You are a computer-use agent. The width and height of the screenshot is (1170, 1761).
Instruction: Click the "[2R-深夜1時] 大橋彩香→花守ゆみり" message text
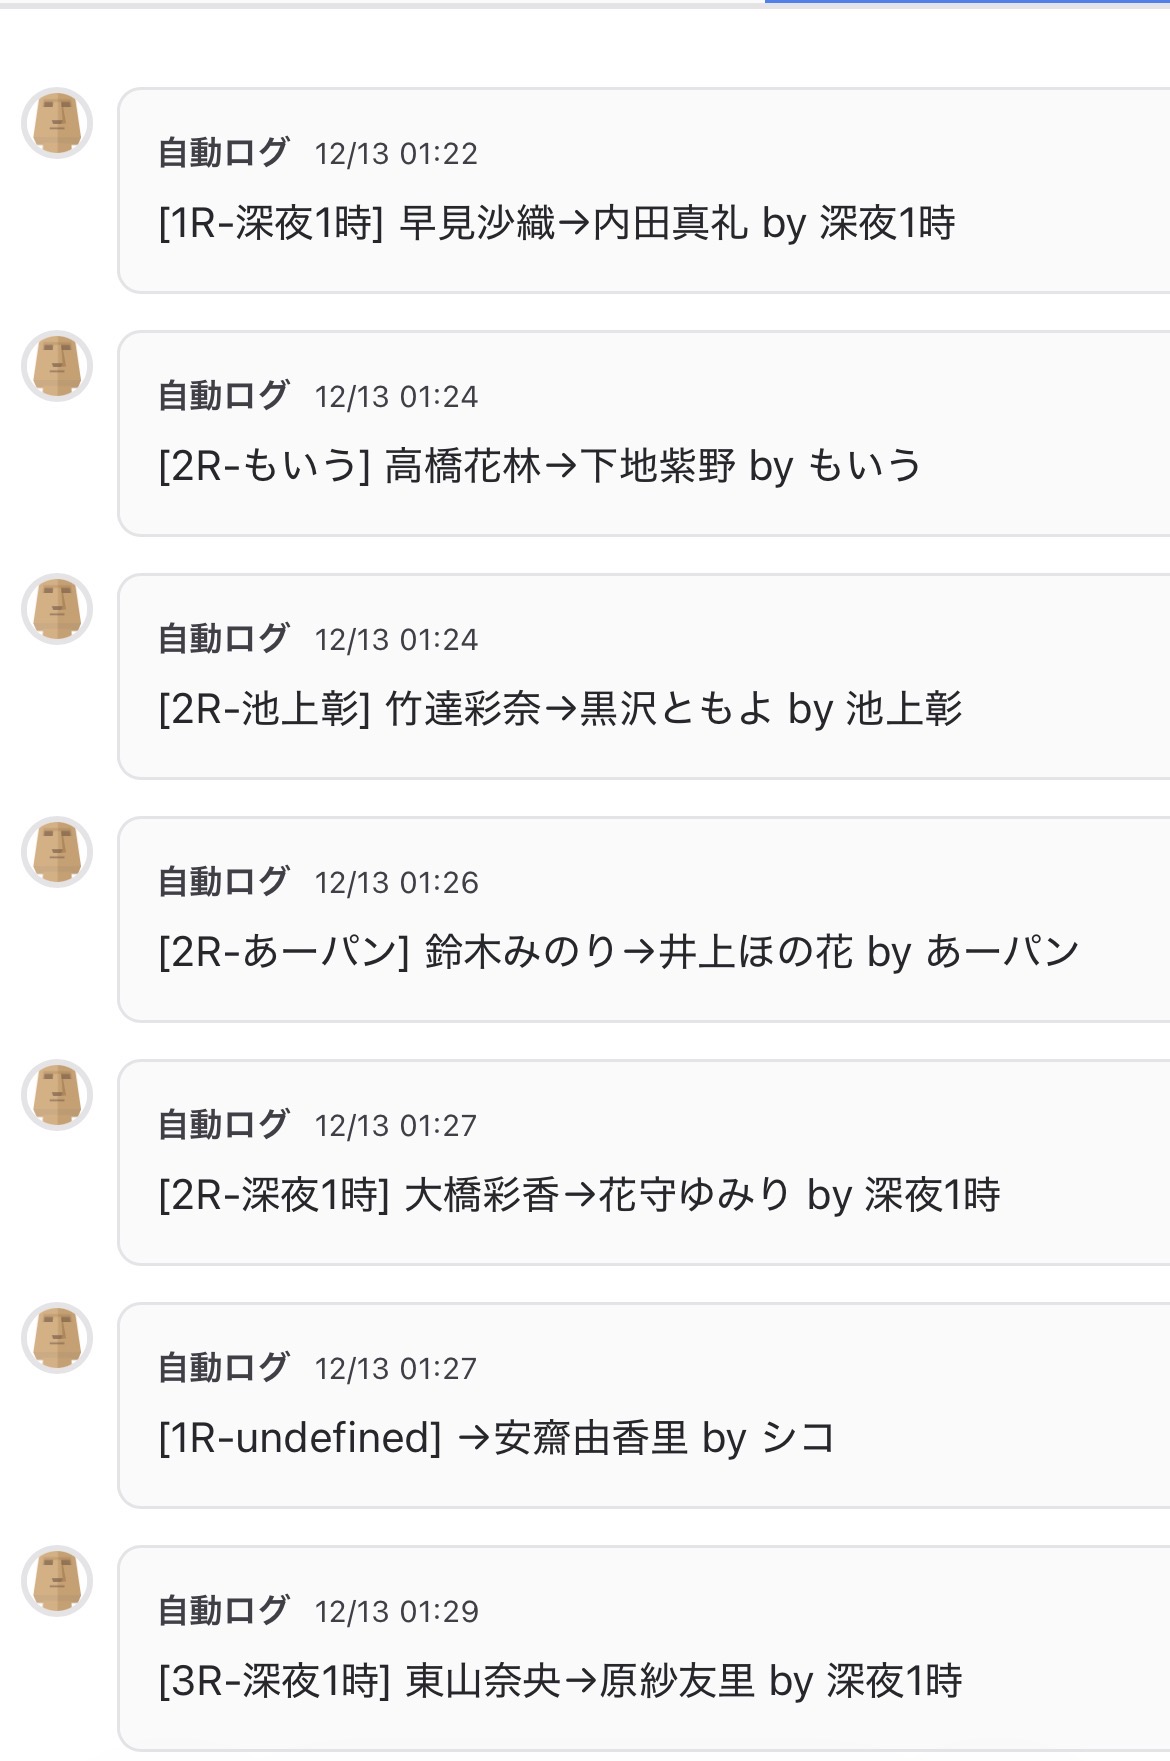click(579, 1195)
